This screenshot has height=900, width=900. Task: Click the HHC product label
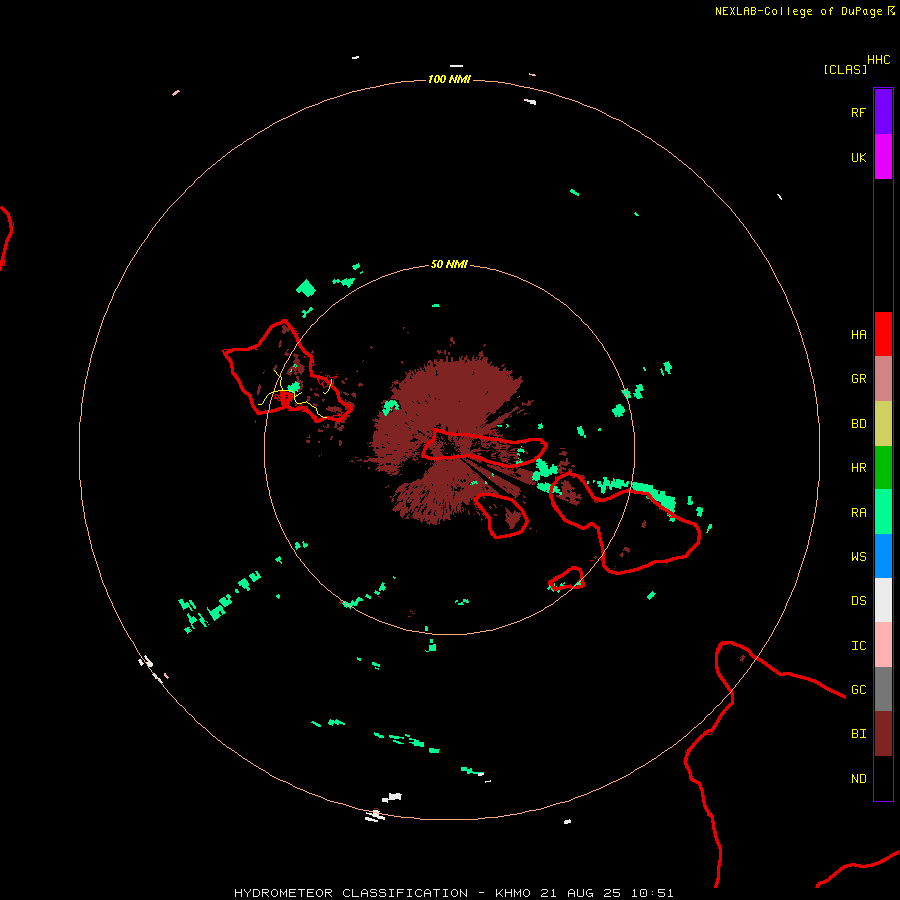coord(878,60)
